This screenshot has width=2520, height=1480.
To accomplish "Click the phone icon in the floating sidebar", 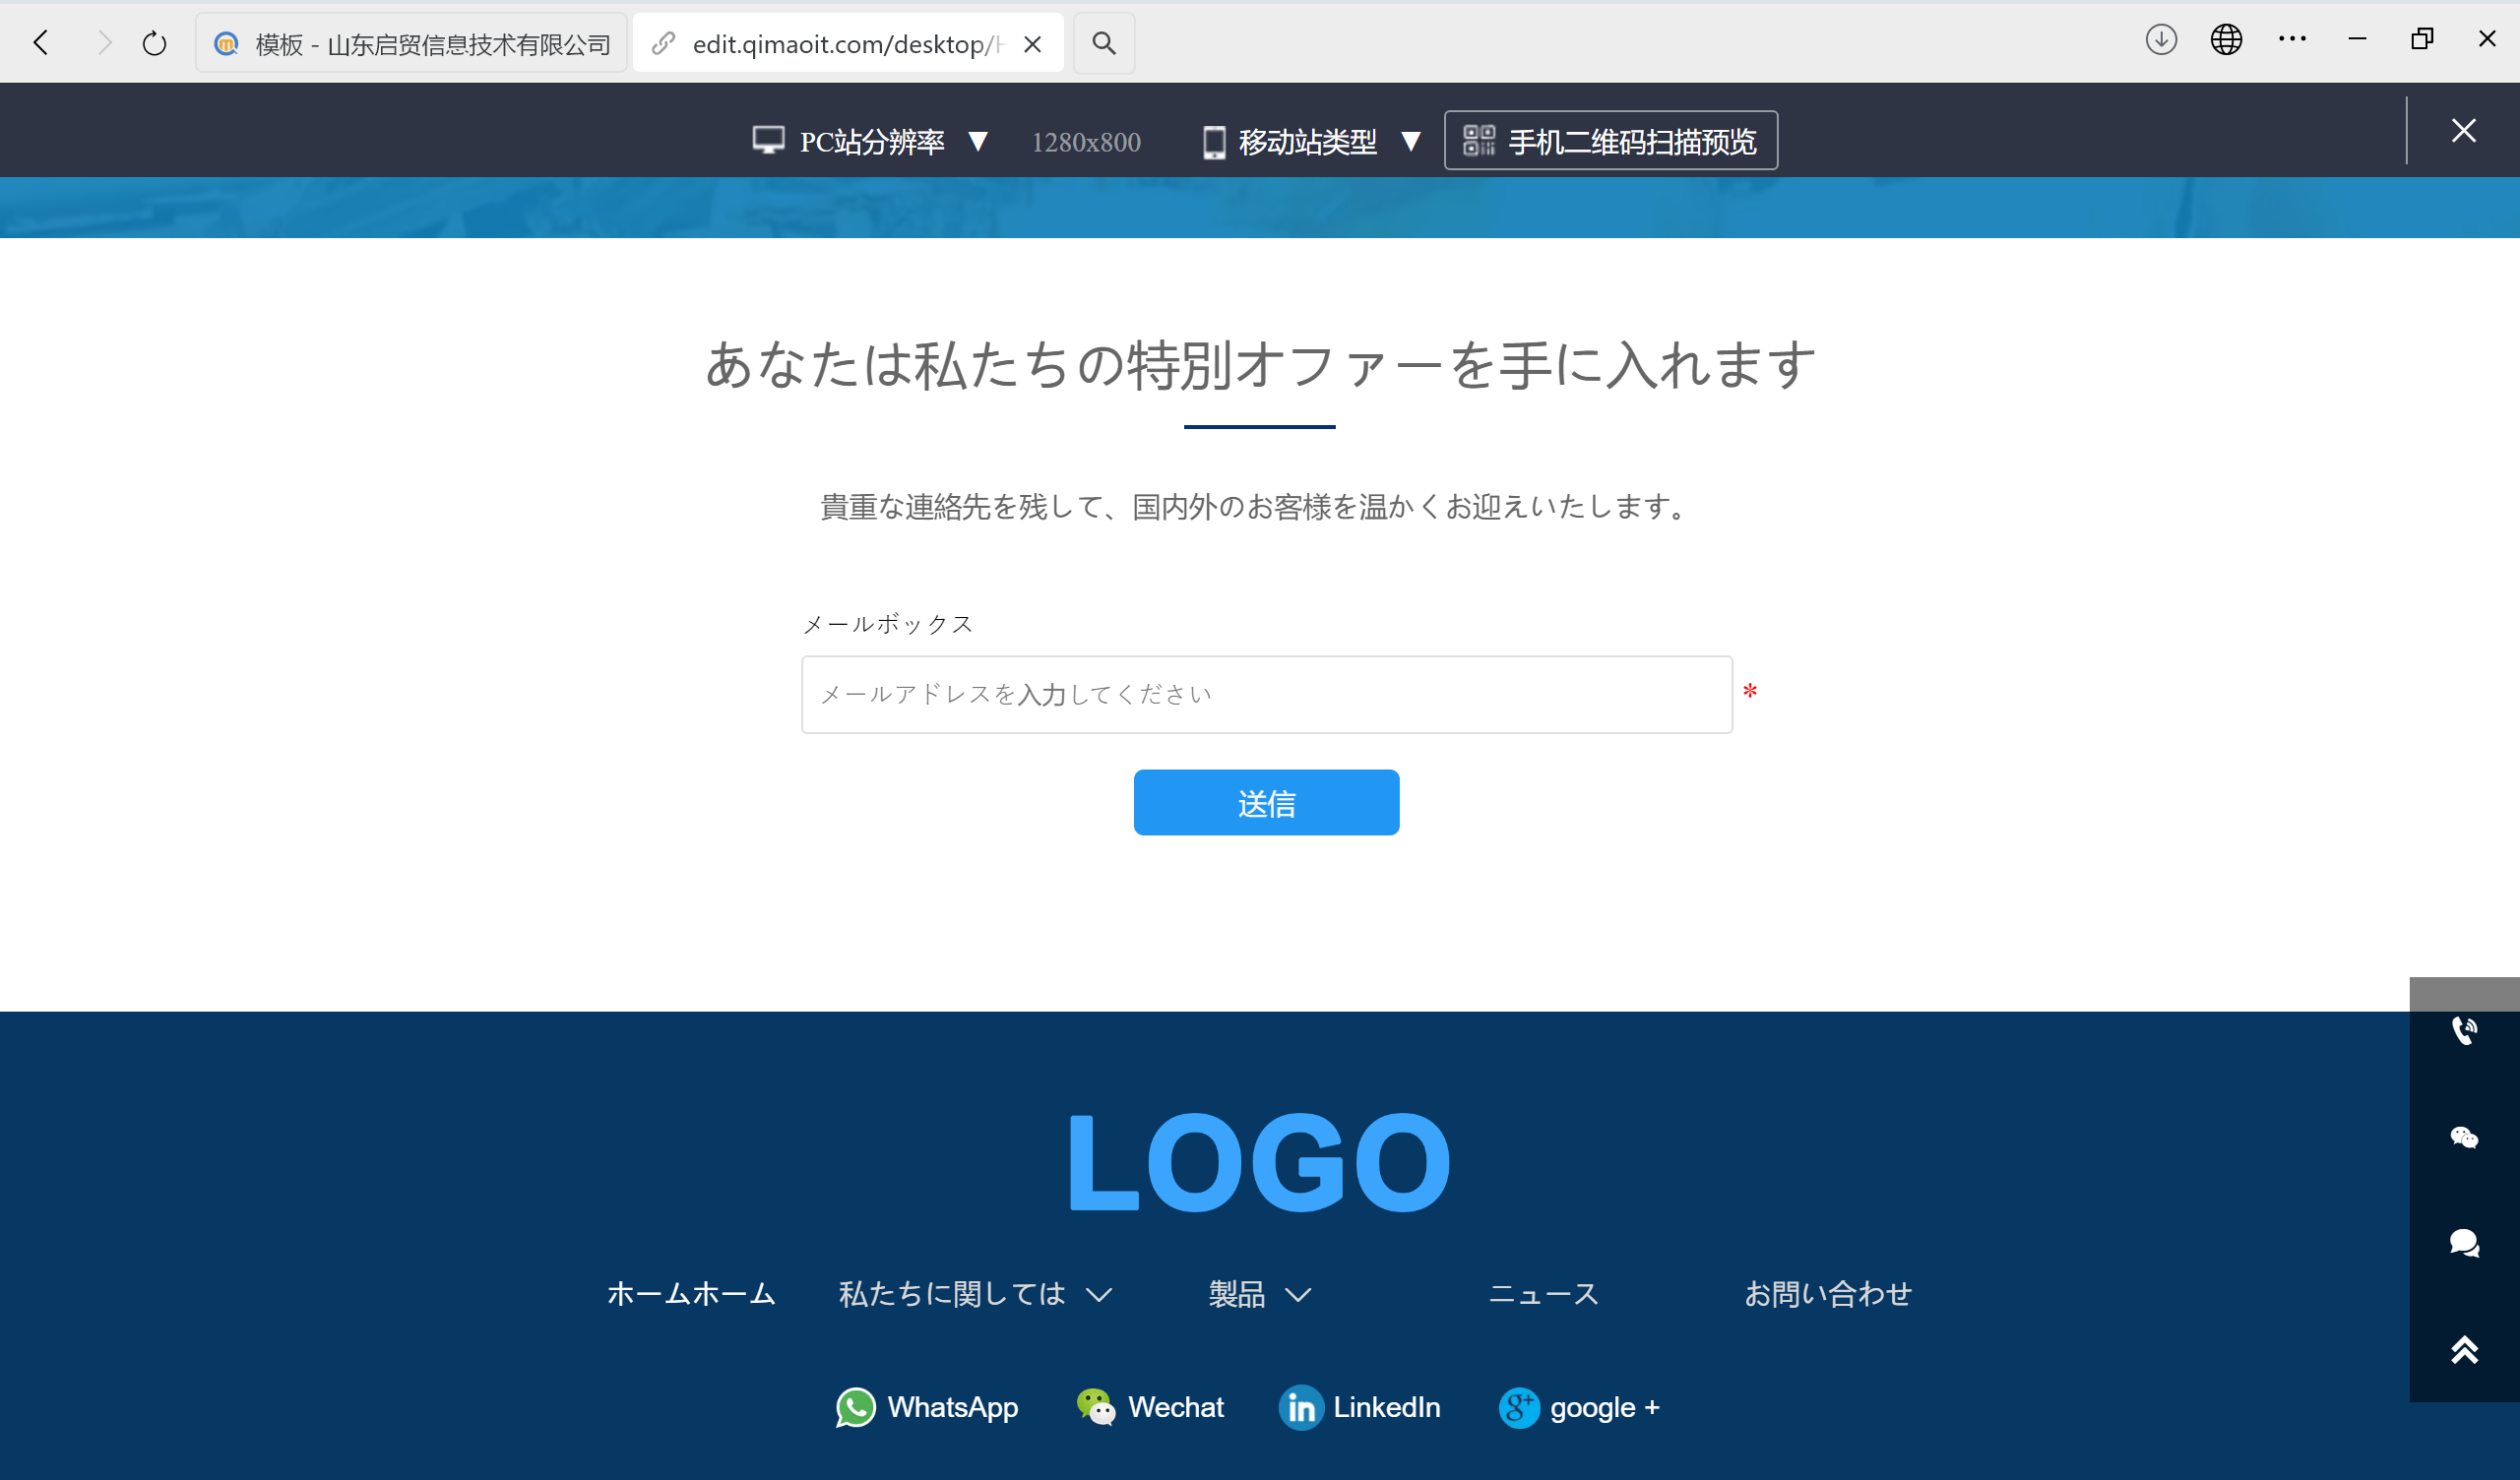I will [x=2465, y=1030].
